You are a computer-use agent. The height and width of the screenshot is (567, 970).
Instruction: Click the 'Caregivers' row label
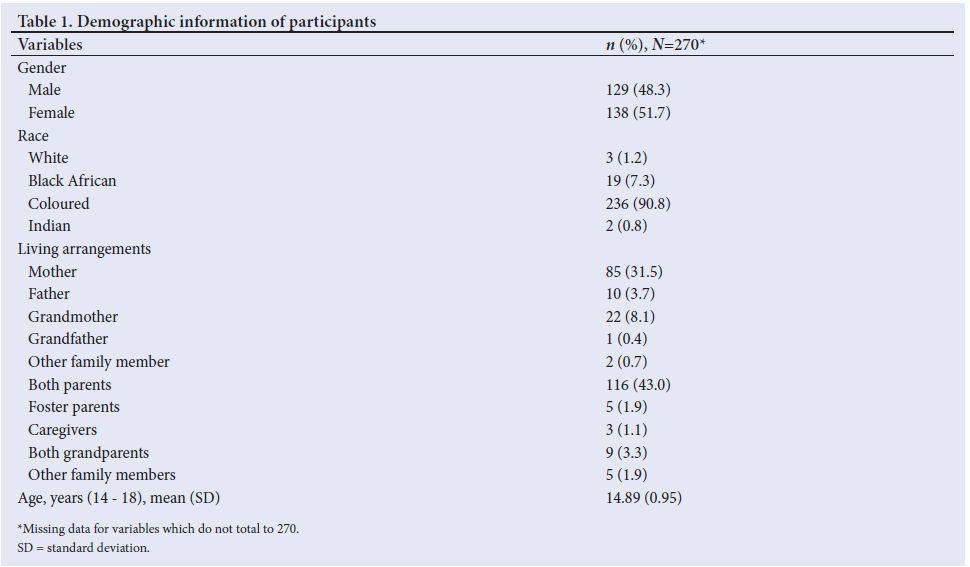[x=63, y=430]
